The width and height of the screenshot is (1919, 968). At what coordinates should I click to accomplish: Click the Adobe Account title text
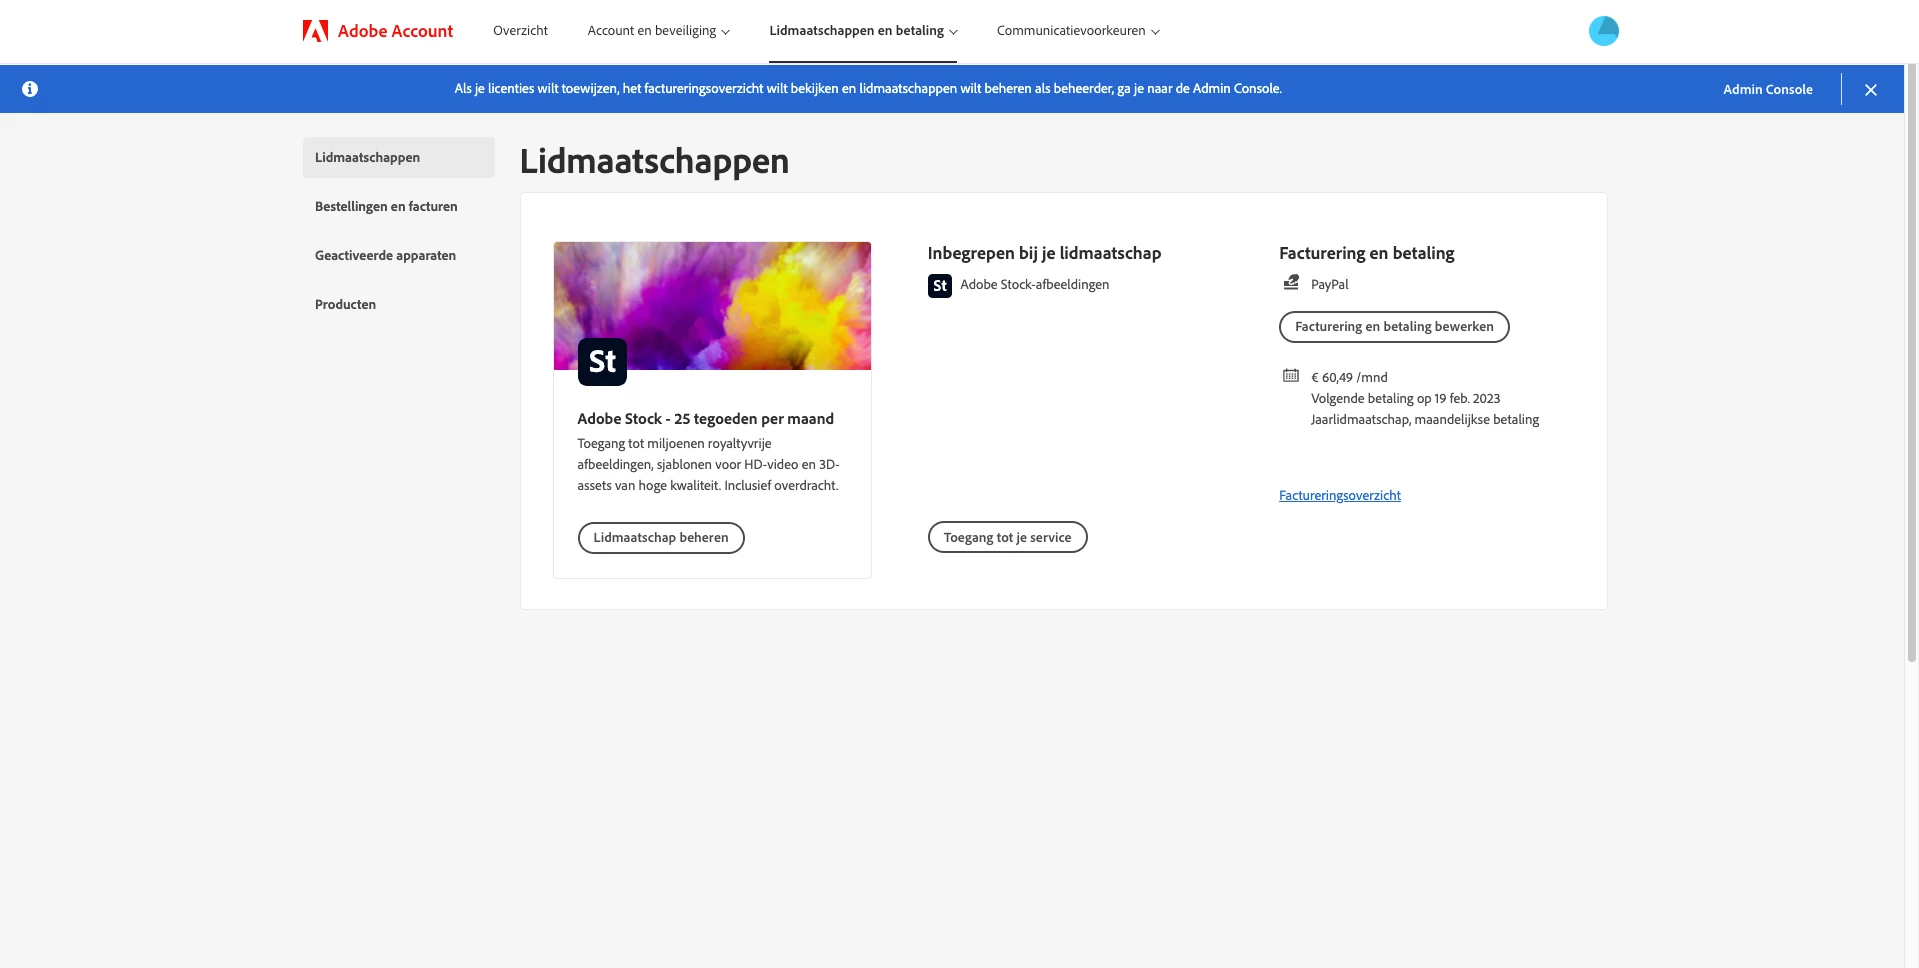[x=395, y=31]
